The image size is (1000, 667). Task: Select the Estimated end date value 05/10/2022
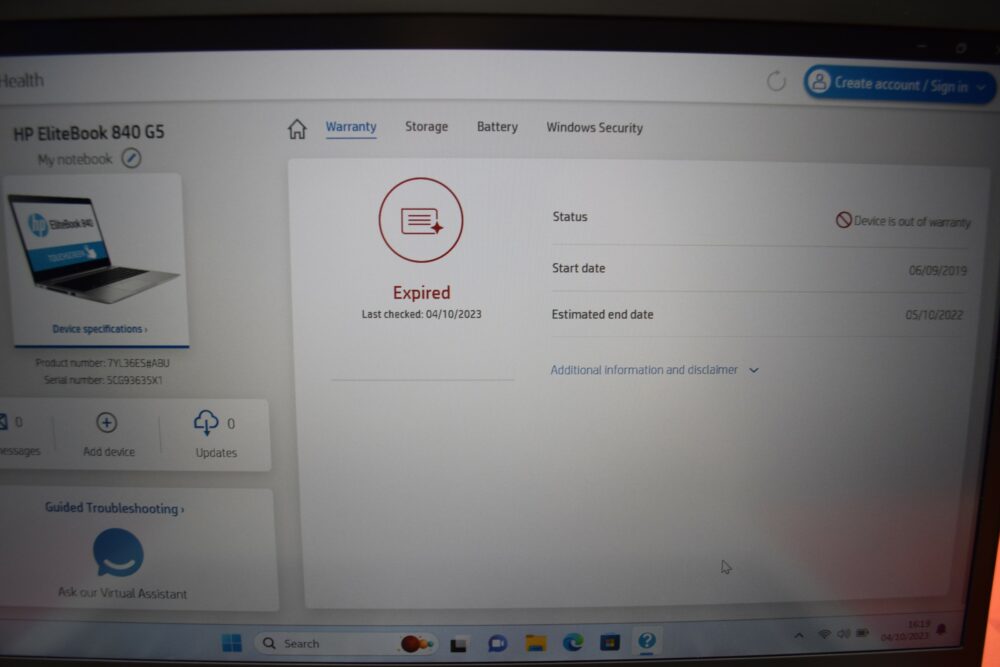point(934,315)
